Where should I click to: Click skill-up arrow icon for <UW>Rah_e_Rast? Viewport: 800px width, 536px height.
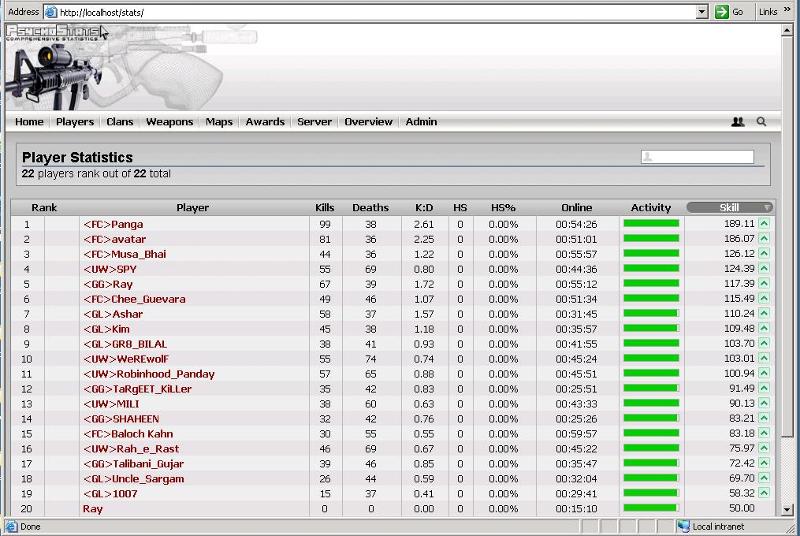click(764, 448)
